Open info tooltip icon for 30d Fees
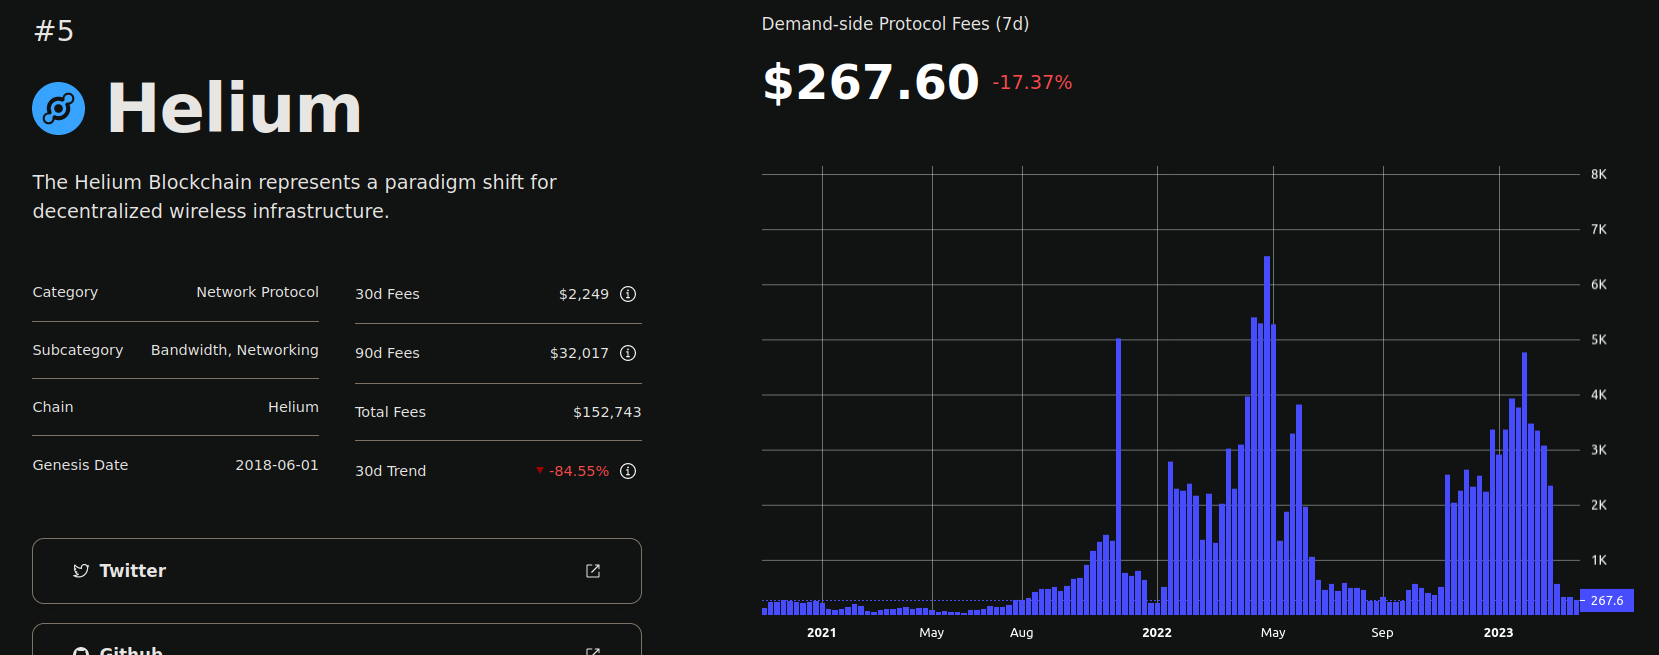The image size is (1659, 655). click(x=628, y=294)
